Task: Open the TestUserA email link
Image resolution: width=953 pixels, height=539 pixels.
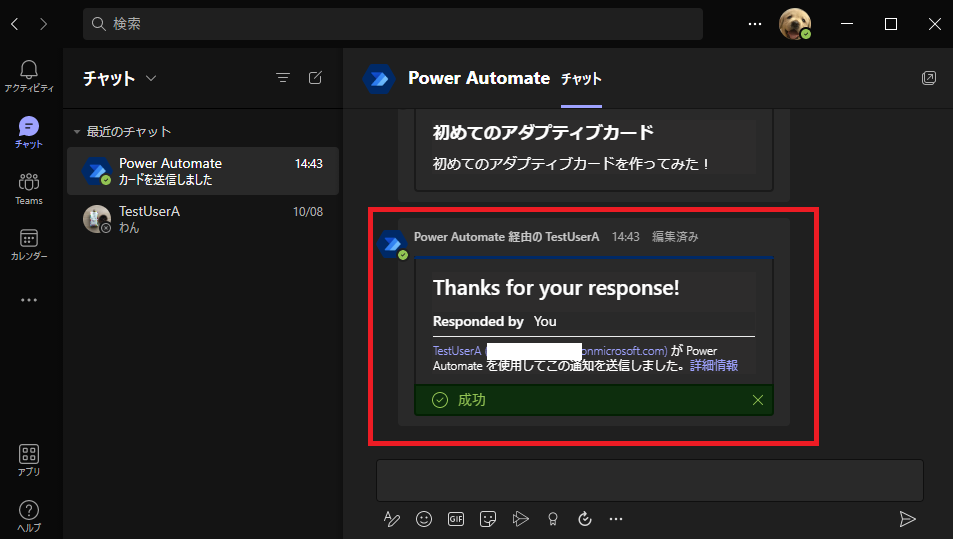Action: pos(550,351)
